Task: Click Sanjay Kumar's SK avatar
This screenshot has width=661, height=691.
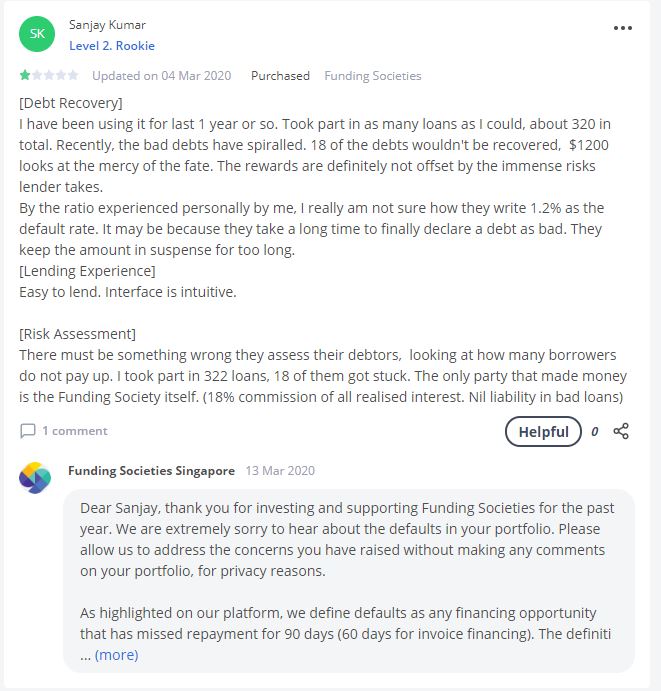Action: (37, 34)
